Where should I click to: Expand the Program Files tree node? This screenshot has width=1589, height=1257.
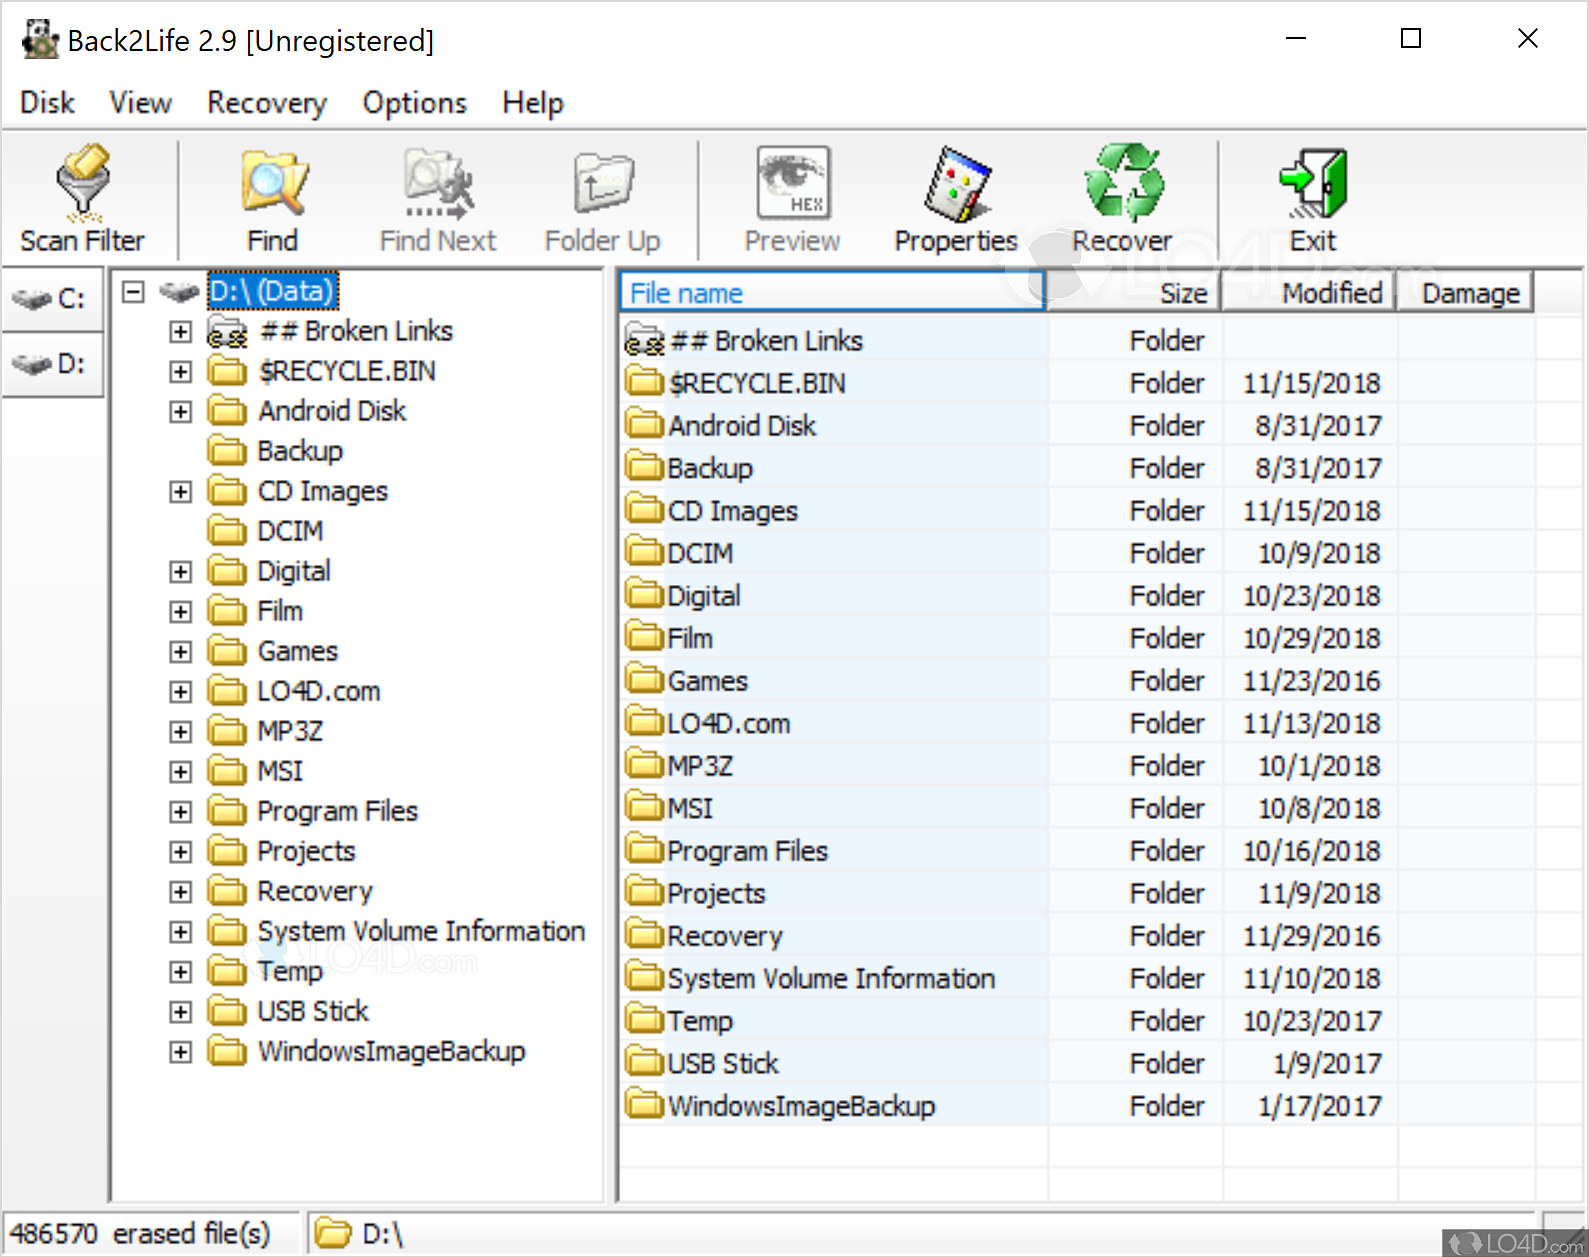pyautogui.click(x=180, y=812)
